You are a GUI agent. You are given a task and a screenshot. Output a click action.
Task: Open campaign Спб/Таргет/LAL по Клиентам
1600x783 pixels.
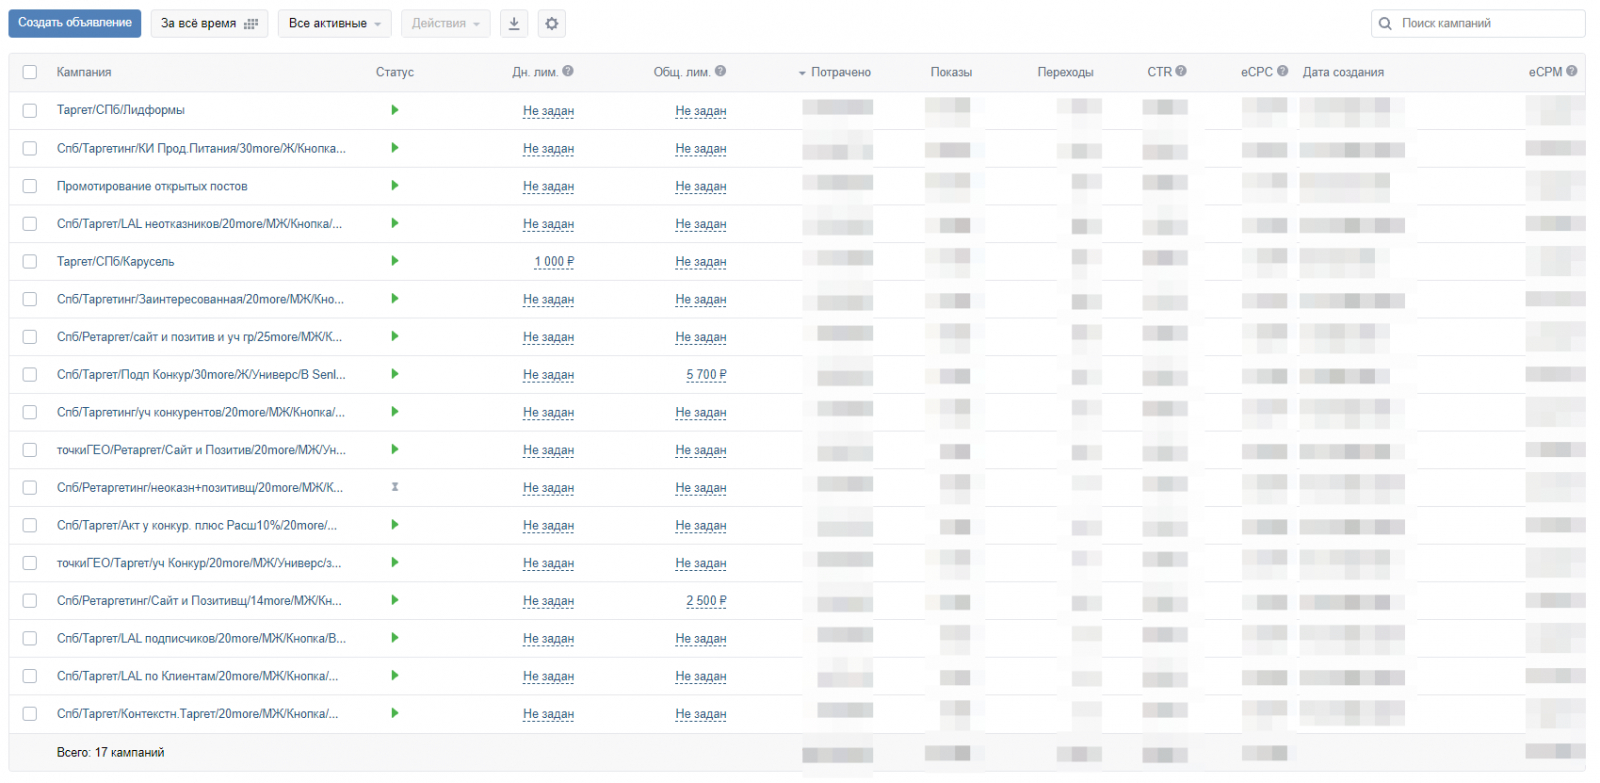[x=198, y=676]
